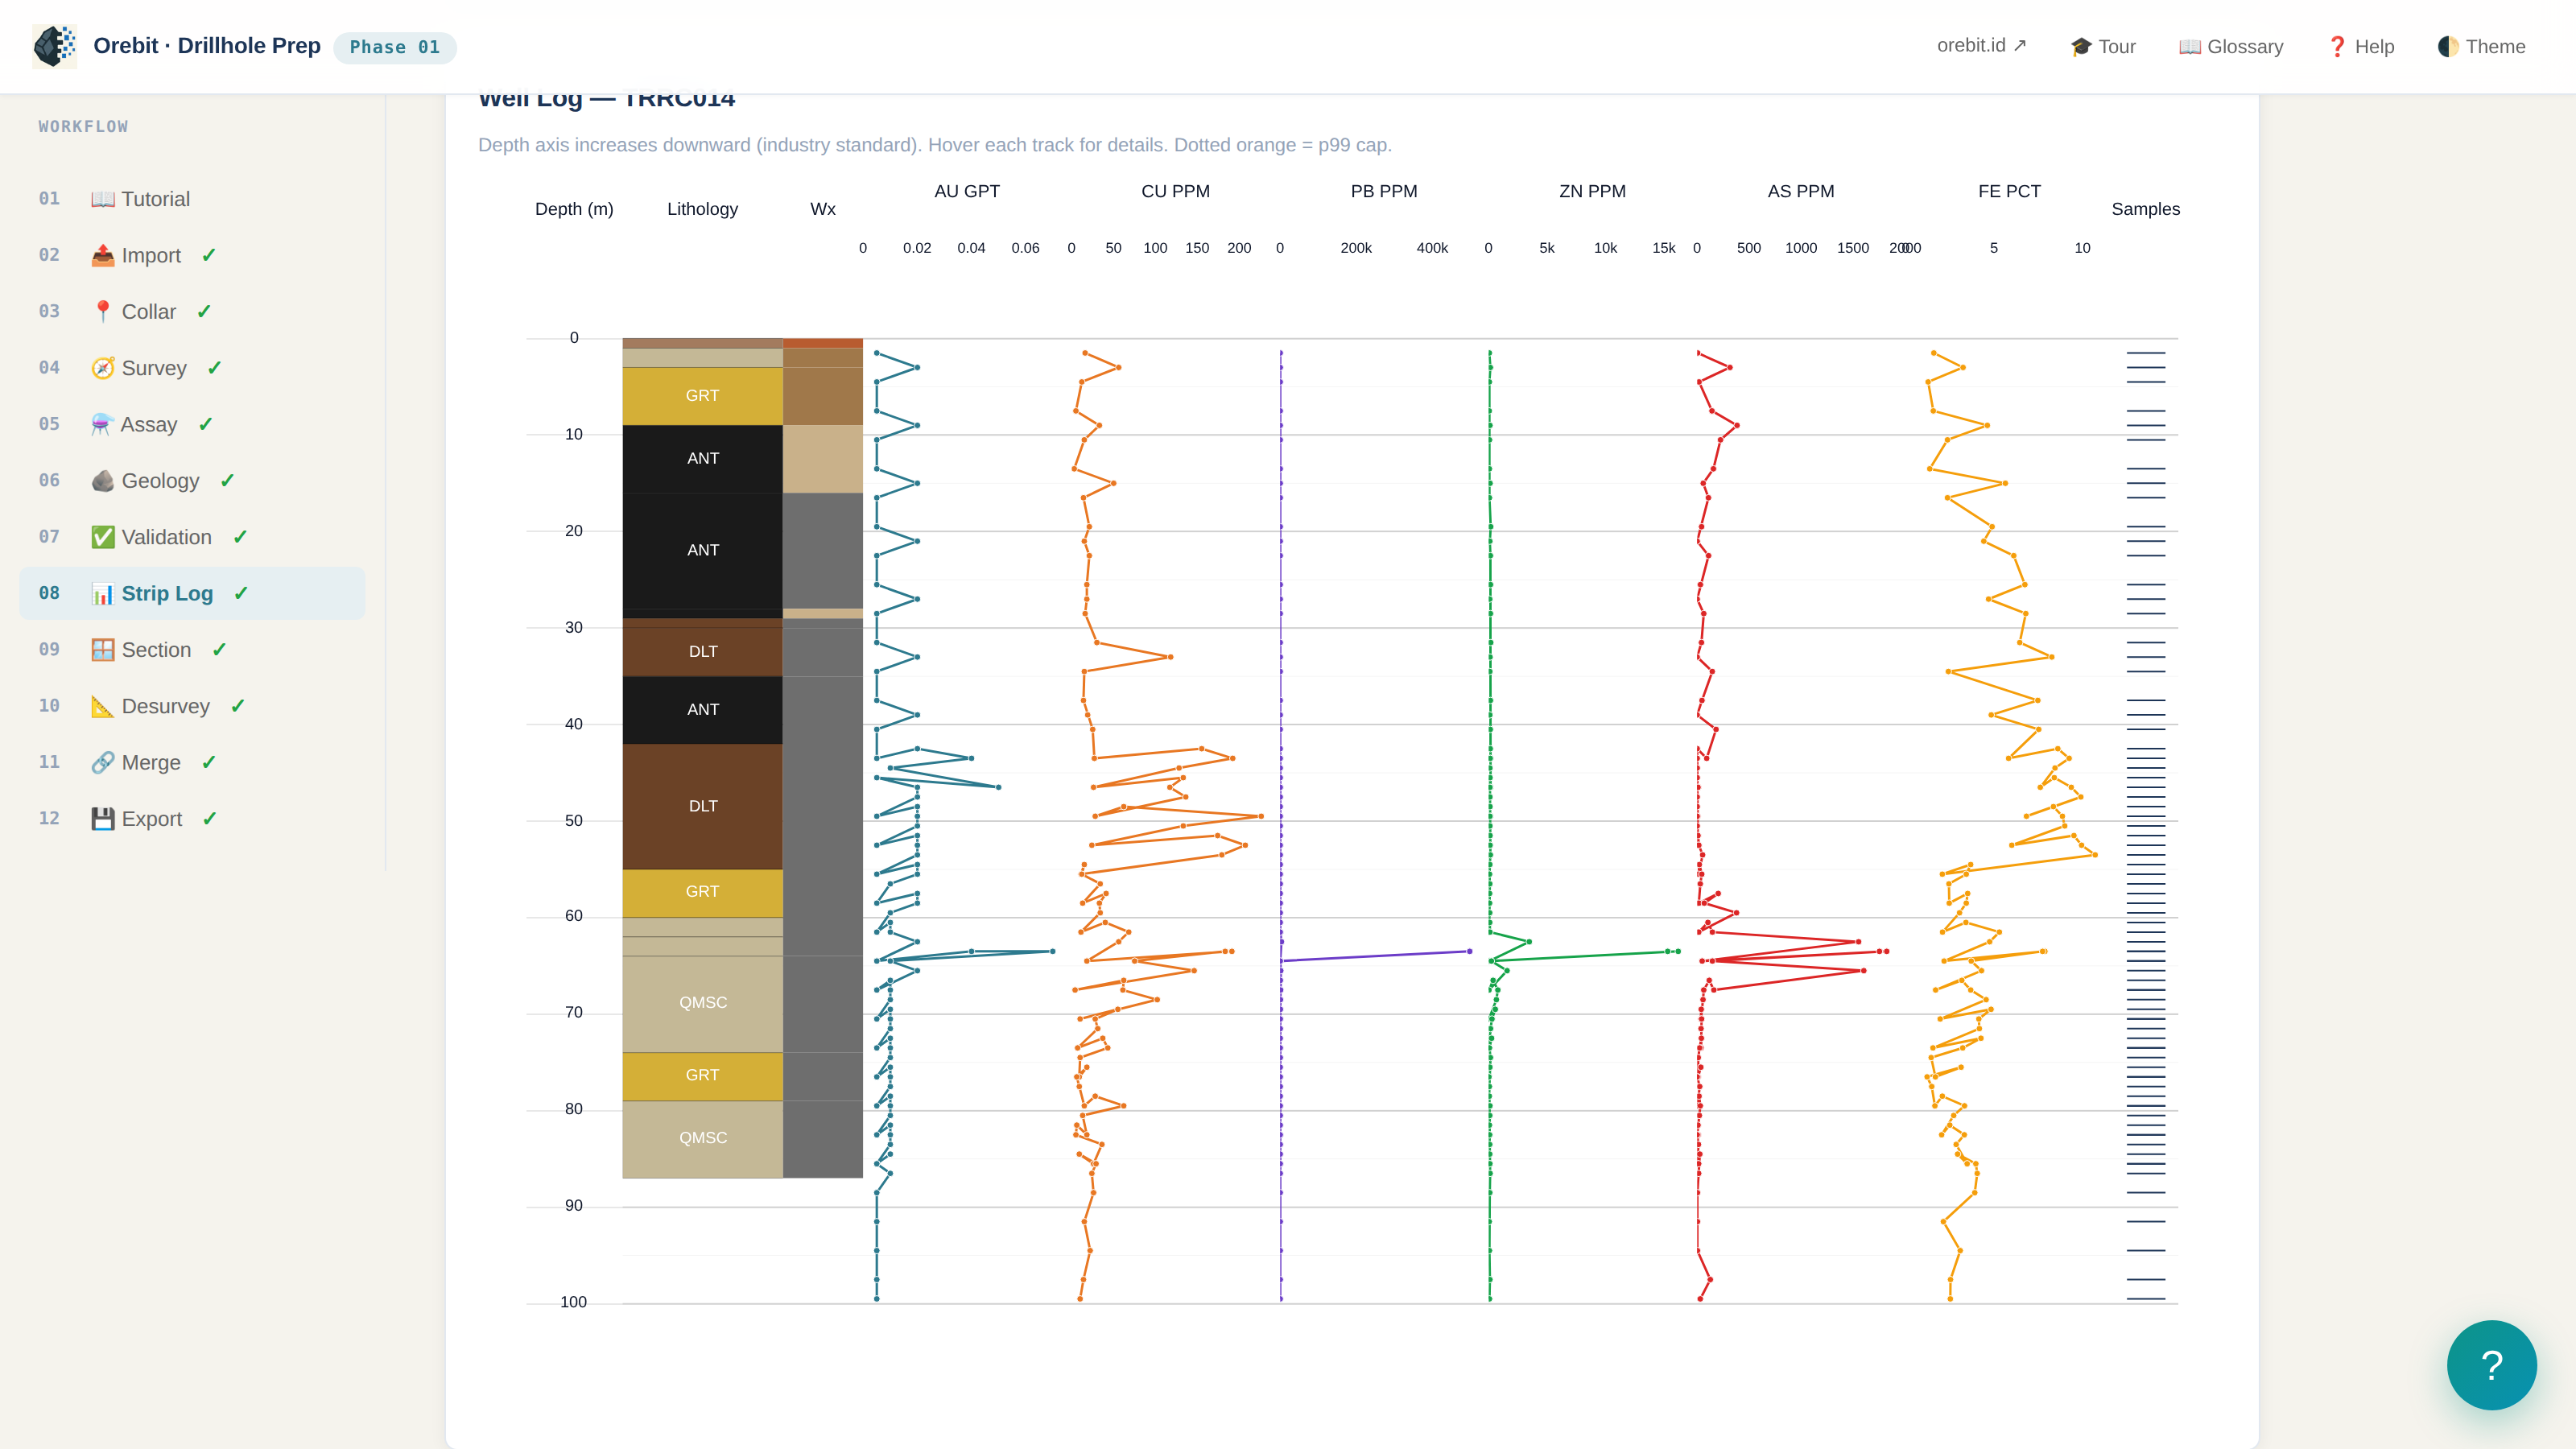Screen dimensions: 2576x1449
Task: Click the PB PPM spike near 64 m
Action: pos(1469,951)
